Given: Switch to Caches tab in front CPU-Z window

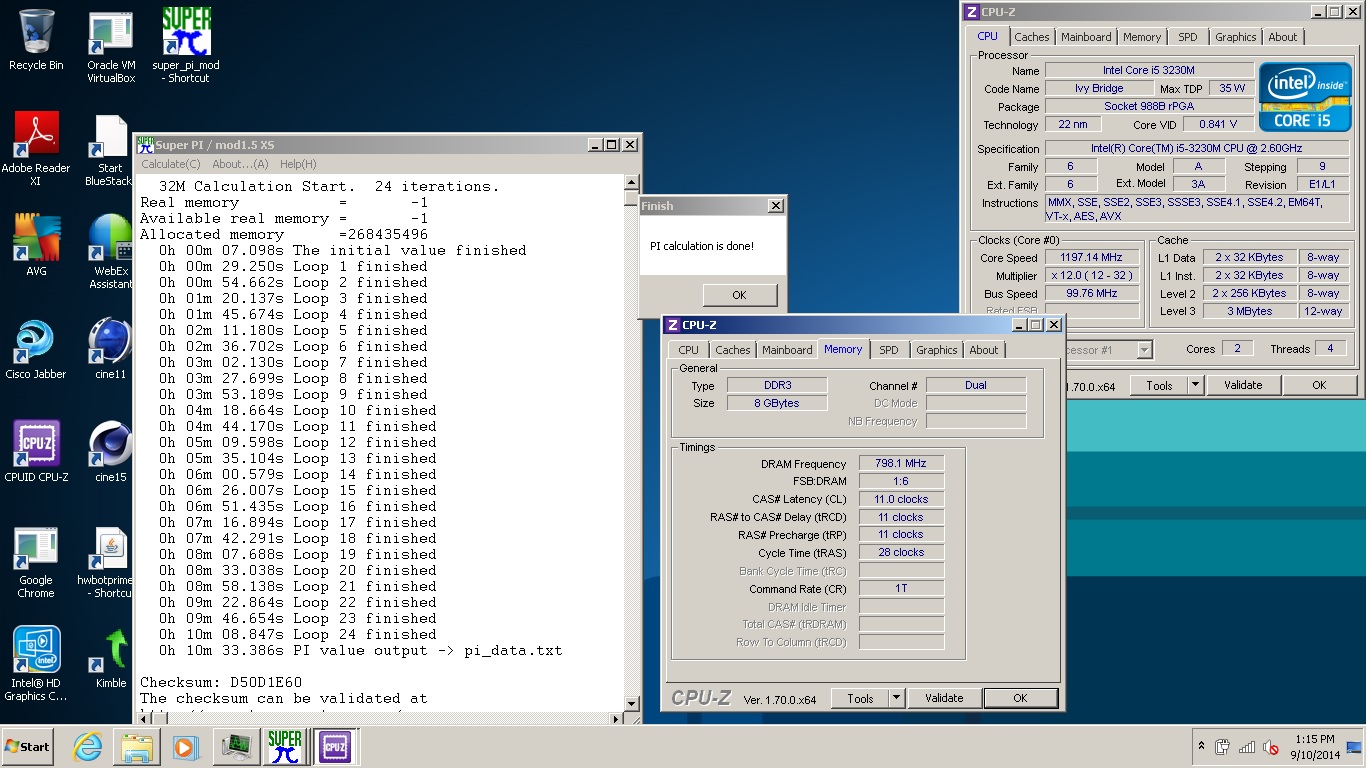Looking at the screenshot, I should (732, 350).
